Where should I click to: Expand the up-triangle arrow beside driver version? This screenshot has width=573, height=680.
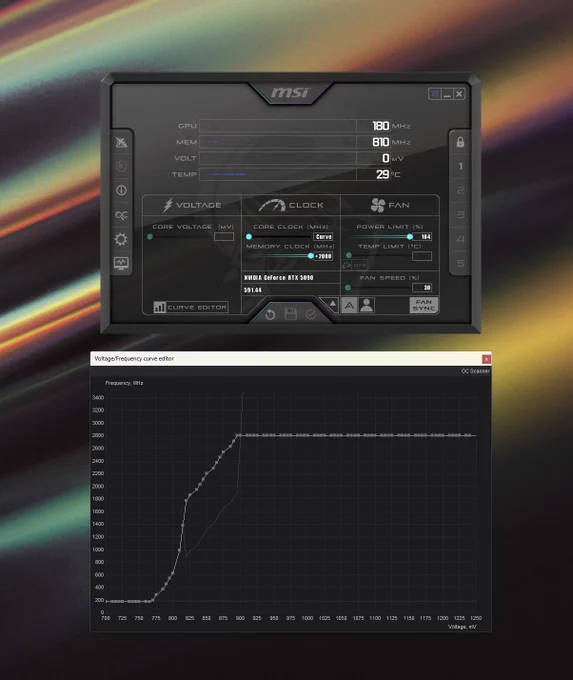tap(332, 304)
